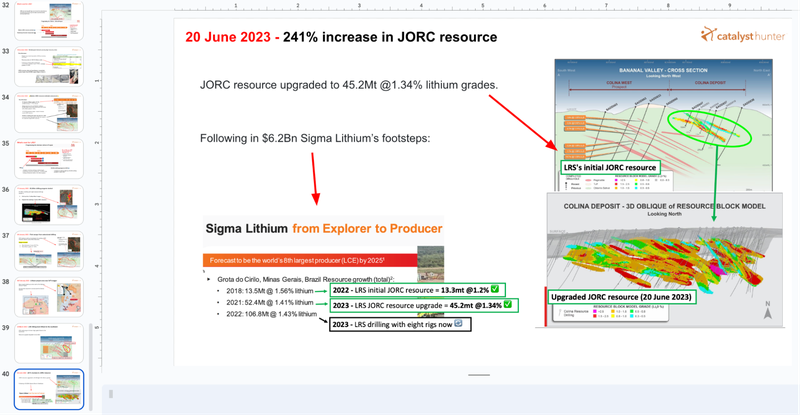Click 'Upgraded JORC resource (20 June 2023)' label

(x=621, y=297)
